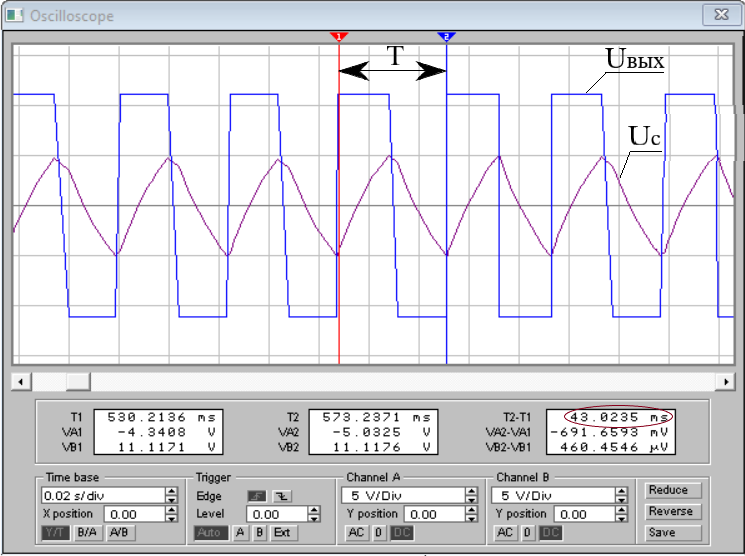Select falling edge trigger icon
This screenshot has width=745, height=556.
[x=281, y=495]
